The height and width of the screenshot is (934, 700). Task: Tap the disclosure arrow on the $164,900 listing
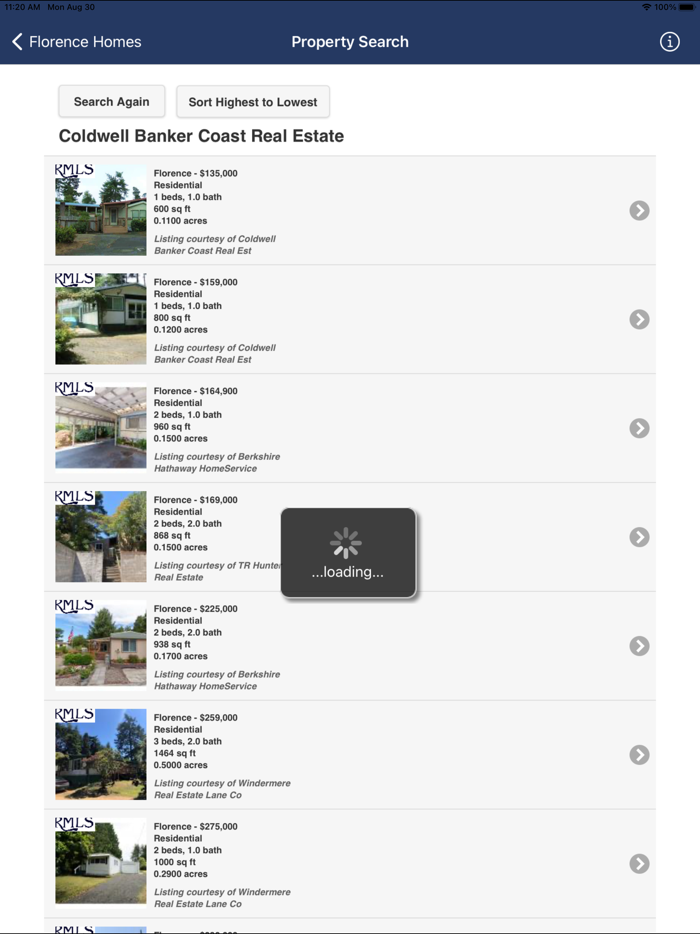click(x=639, y=428)
